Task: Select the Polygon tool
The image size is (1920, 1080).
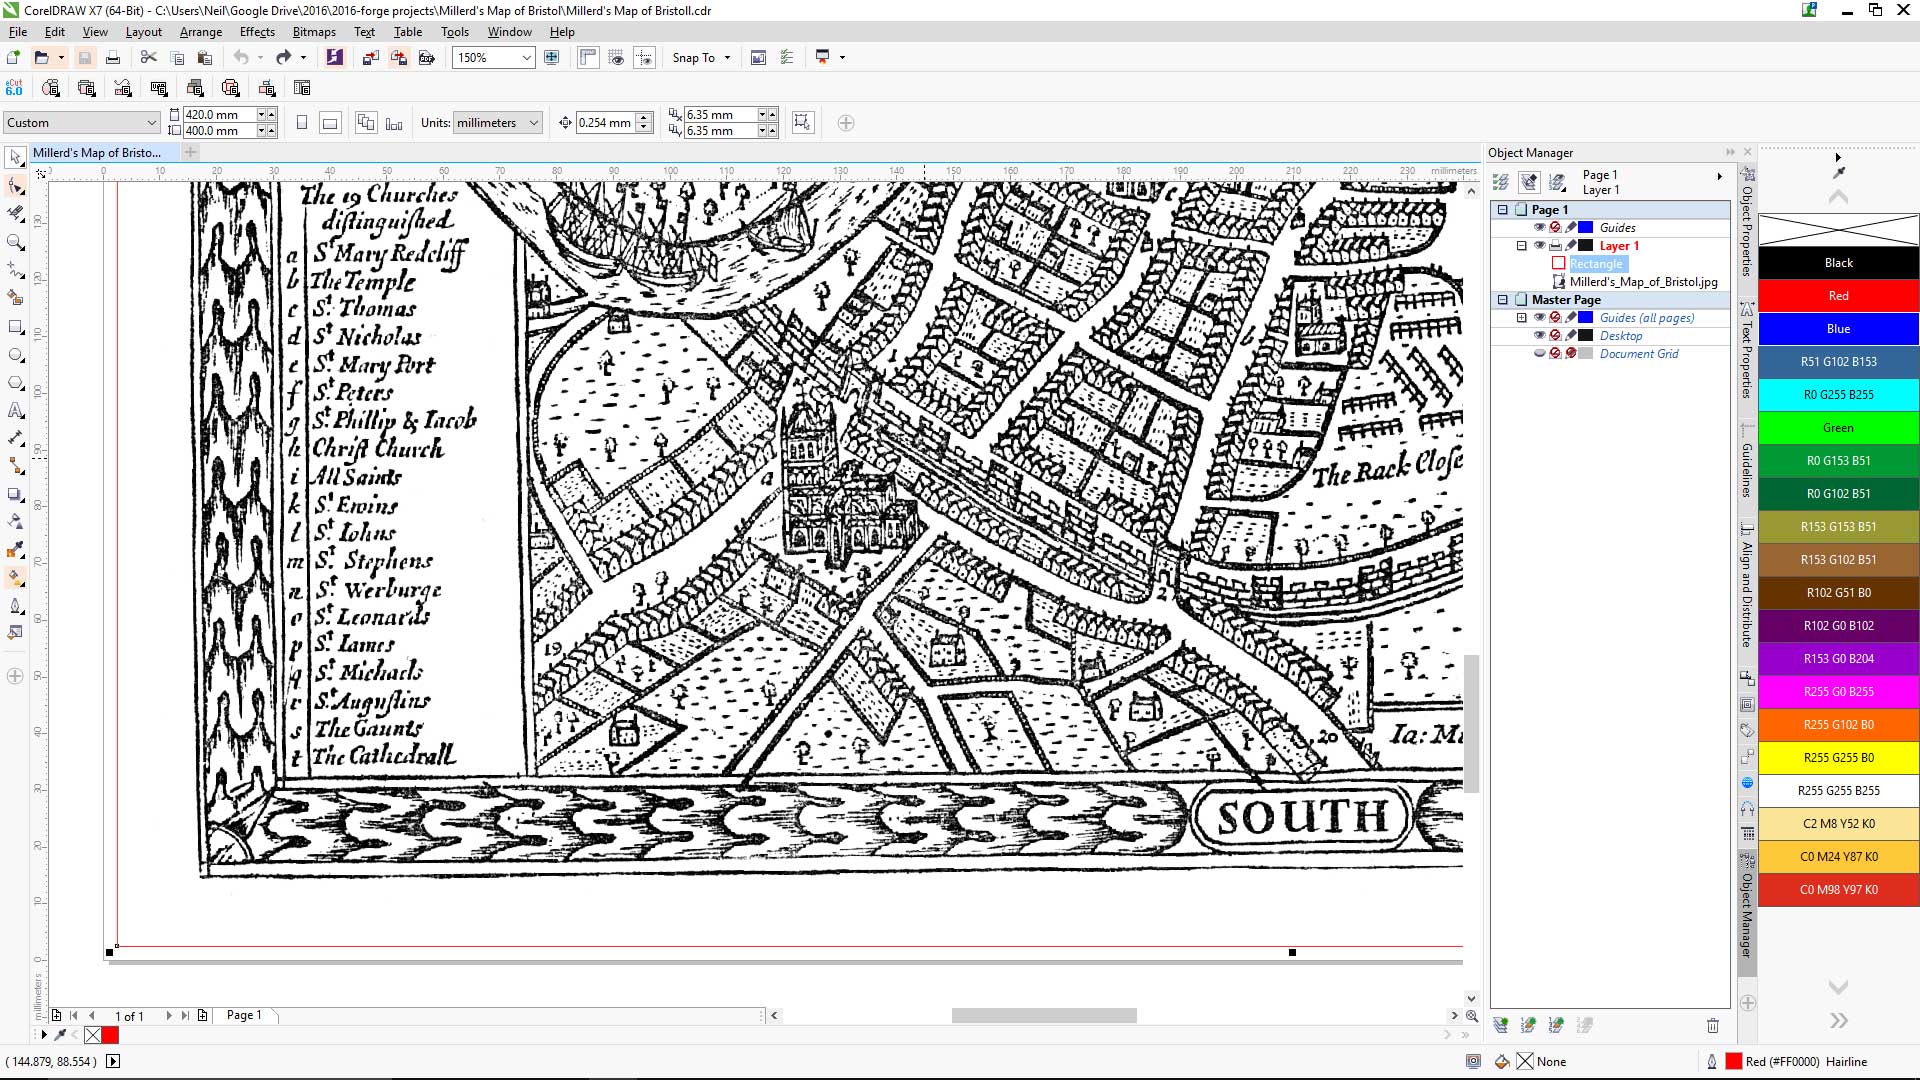Action: pyautogui.click(x=15, y=383)
